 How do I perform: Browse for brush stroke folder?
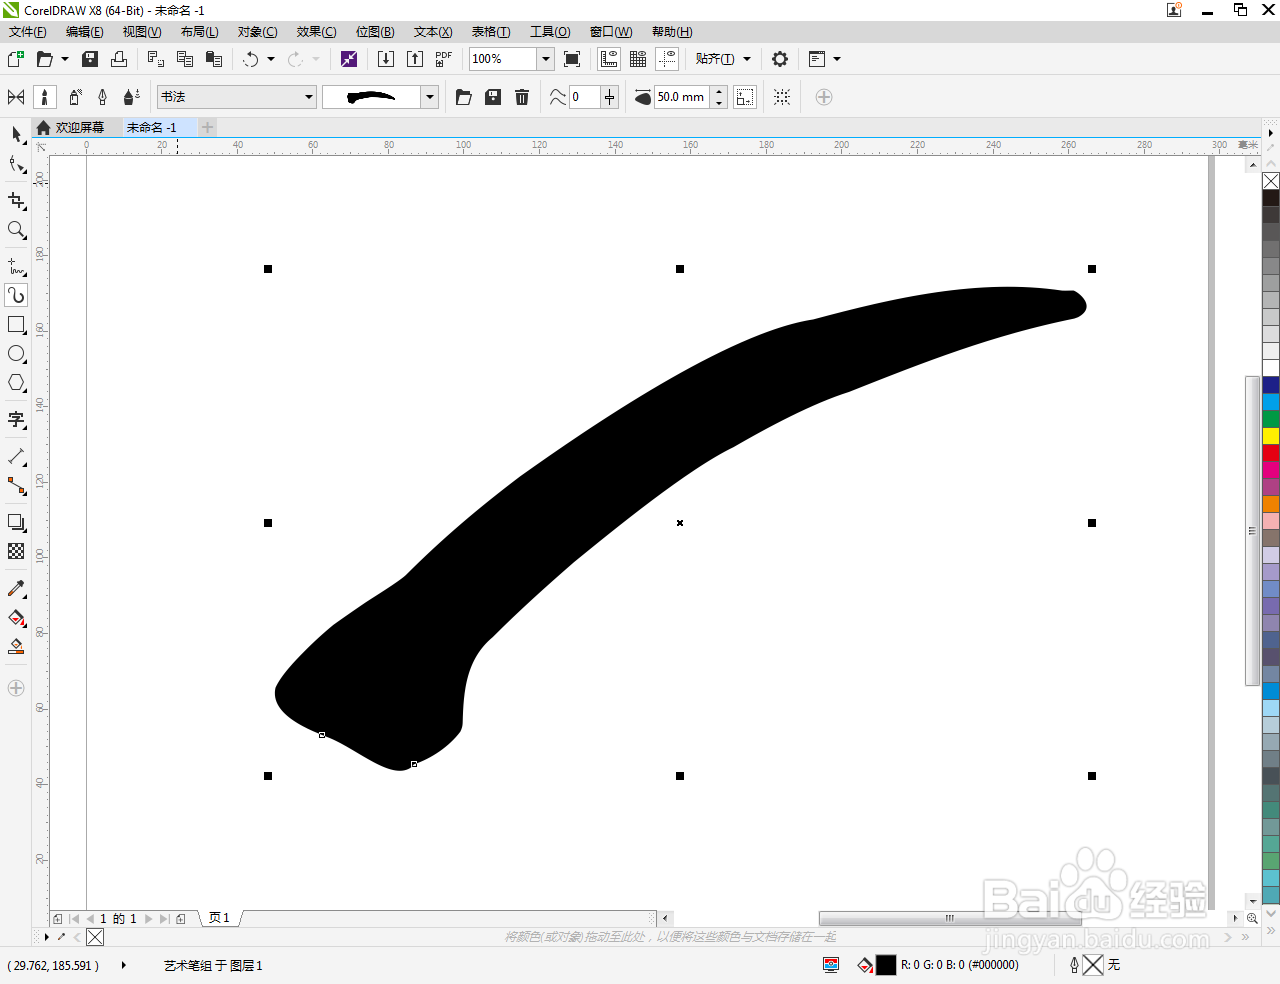pyautogui.click(x=464, y=97)
